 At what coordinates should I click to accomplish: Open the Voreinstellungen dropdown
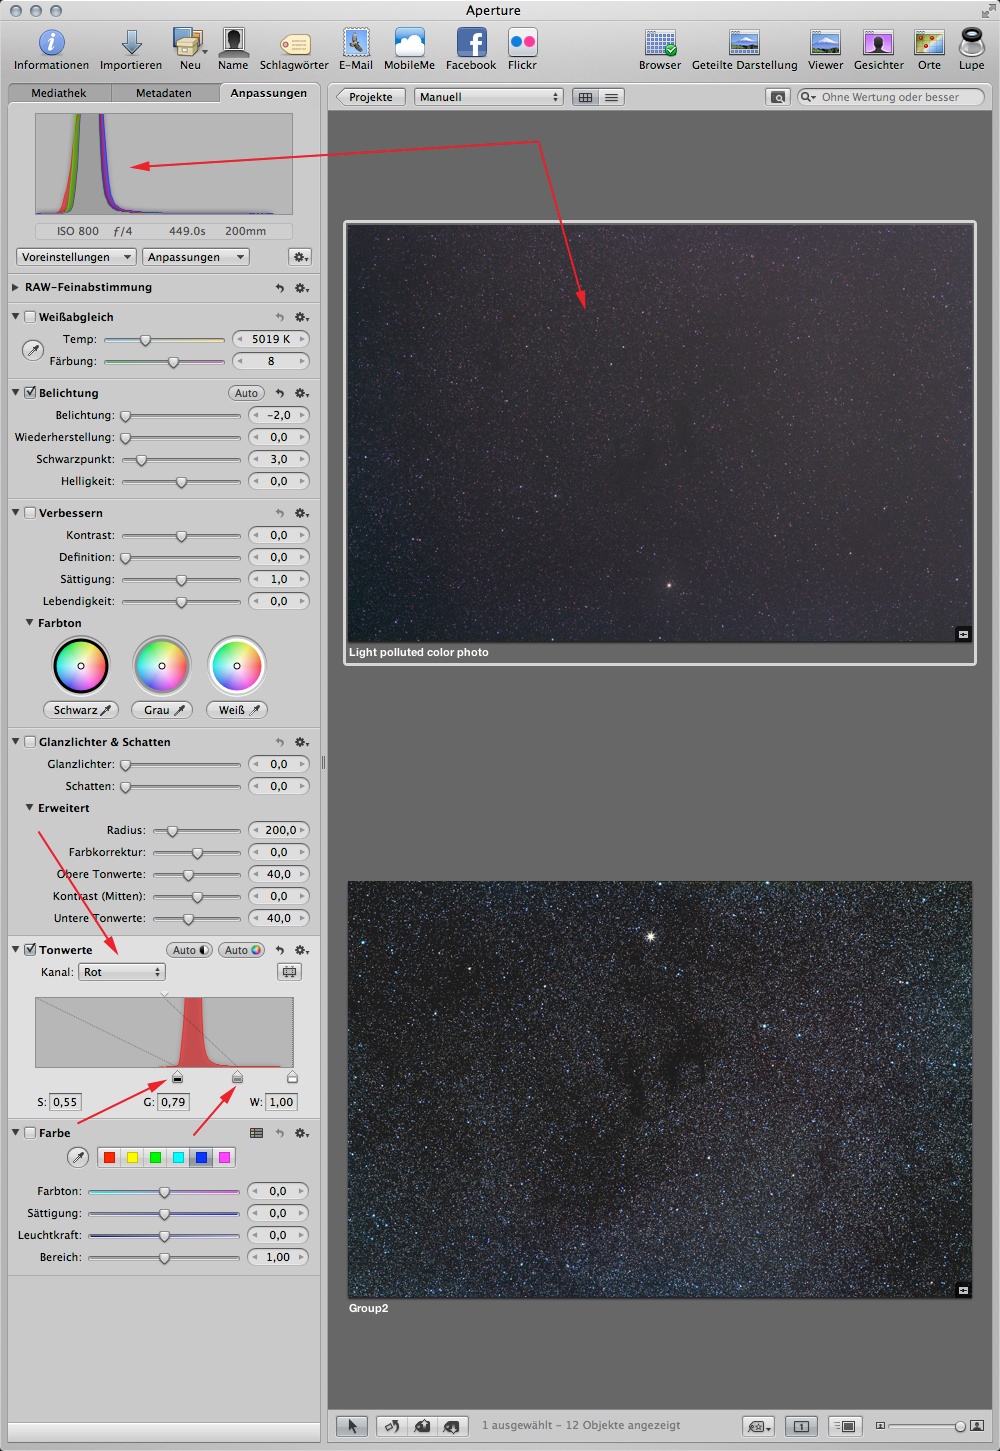(x=76, y=257)
